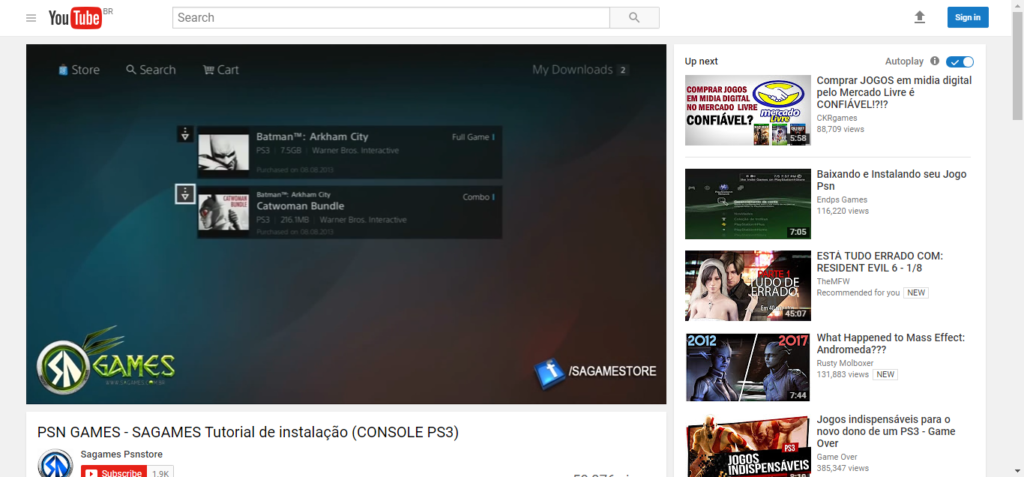The width and height of the screenshot is (1024, 477).
Task: Click the JOGOS INDISPENSÁVEIS thumbnail
Action: [x=748, y=446]
